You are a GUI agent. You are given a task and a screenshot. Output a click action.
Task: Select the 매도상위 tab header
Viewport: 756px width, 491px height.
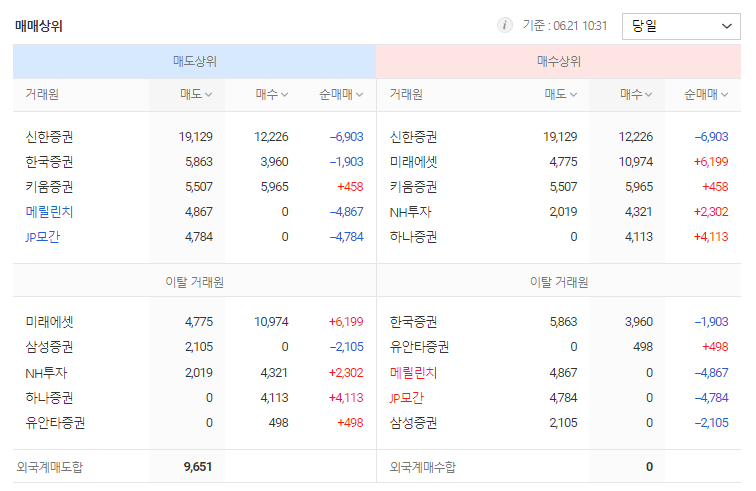pyautogui.click(x=194, y=61)
